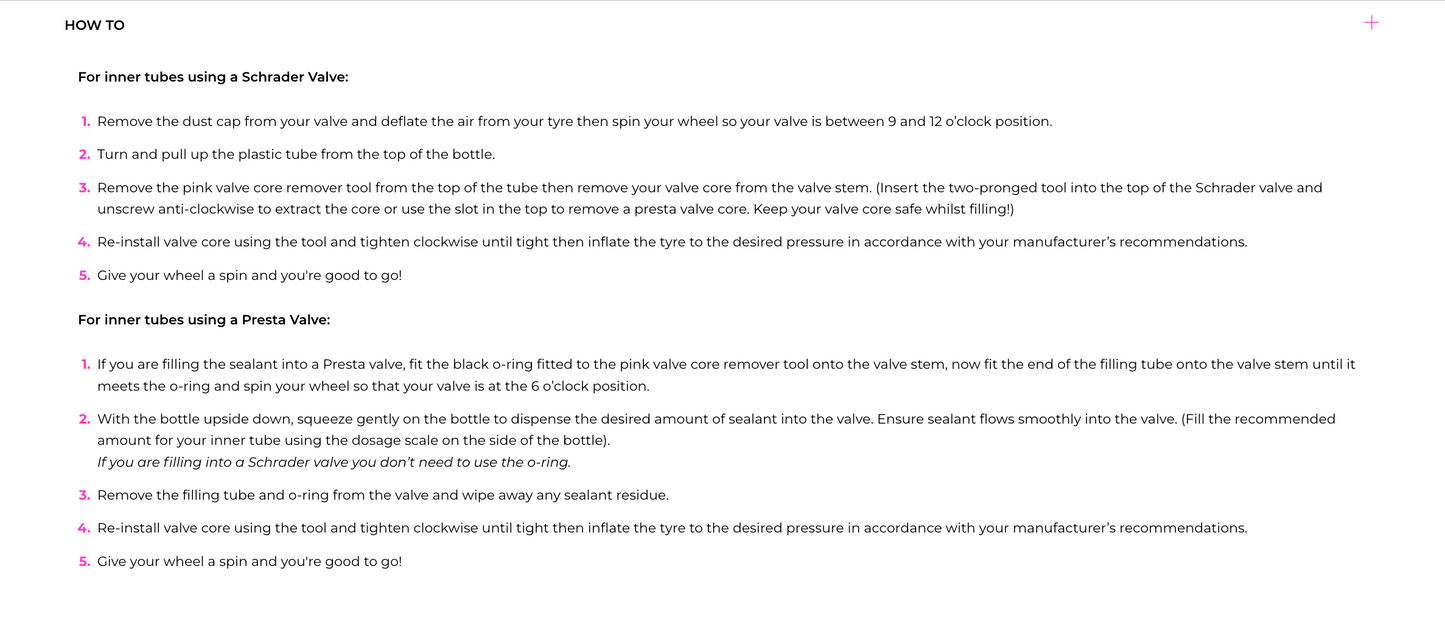Click pink number 3 in Presta steps
Screen dimensions: 1445x622
tap(84, 495)
